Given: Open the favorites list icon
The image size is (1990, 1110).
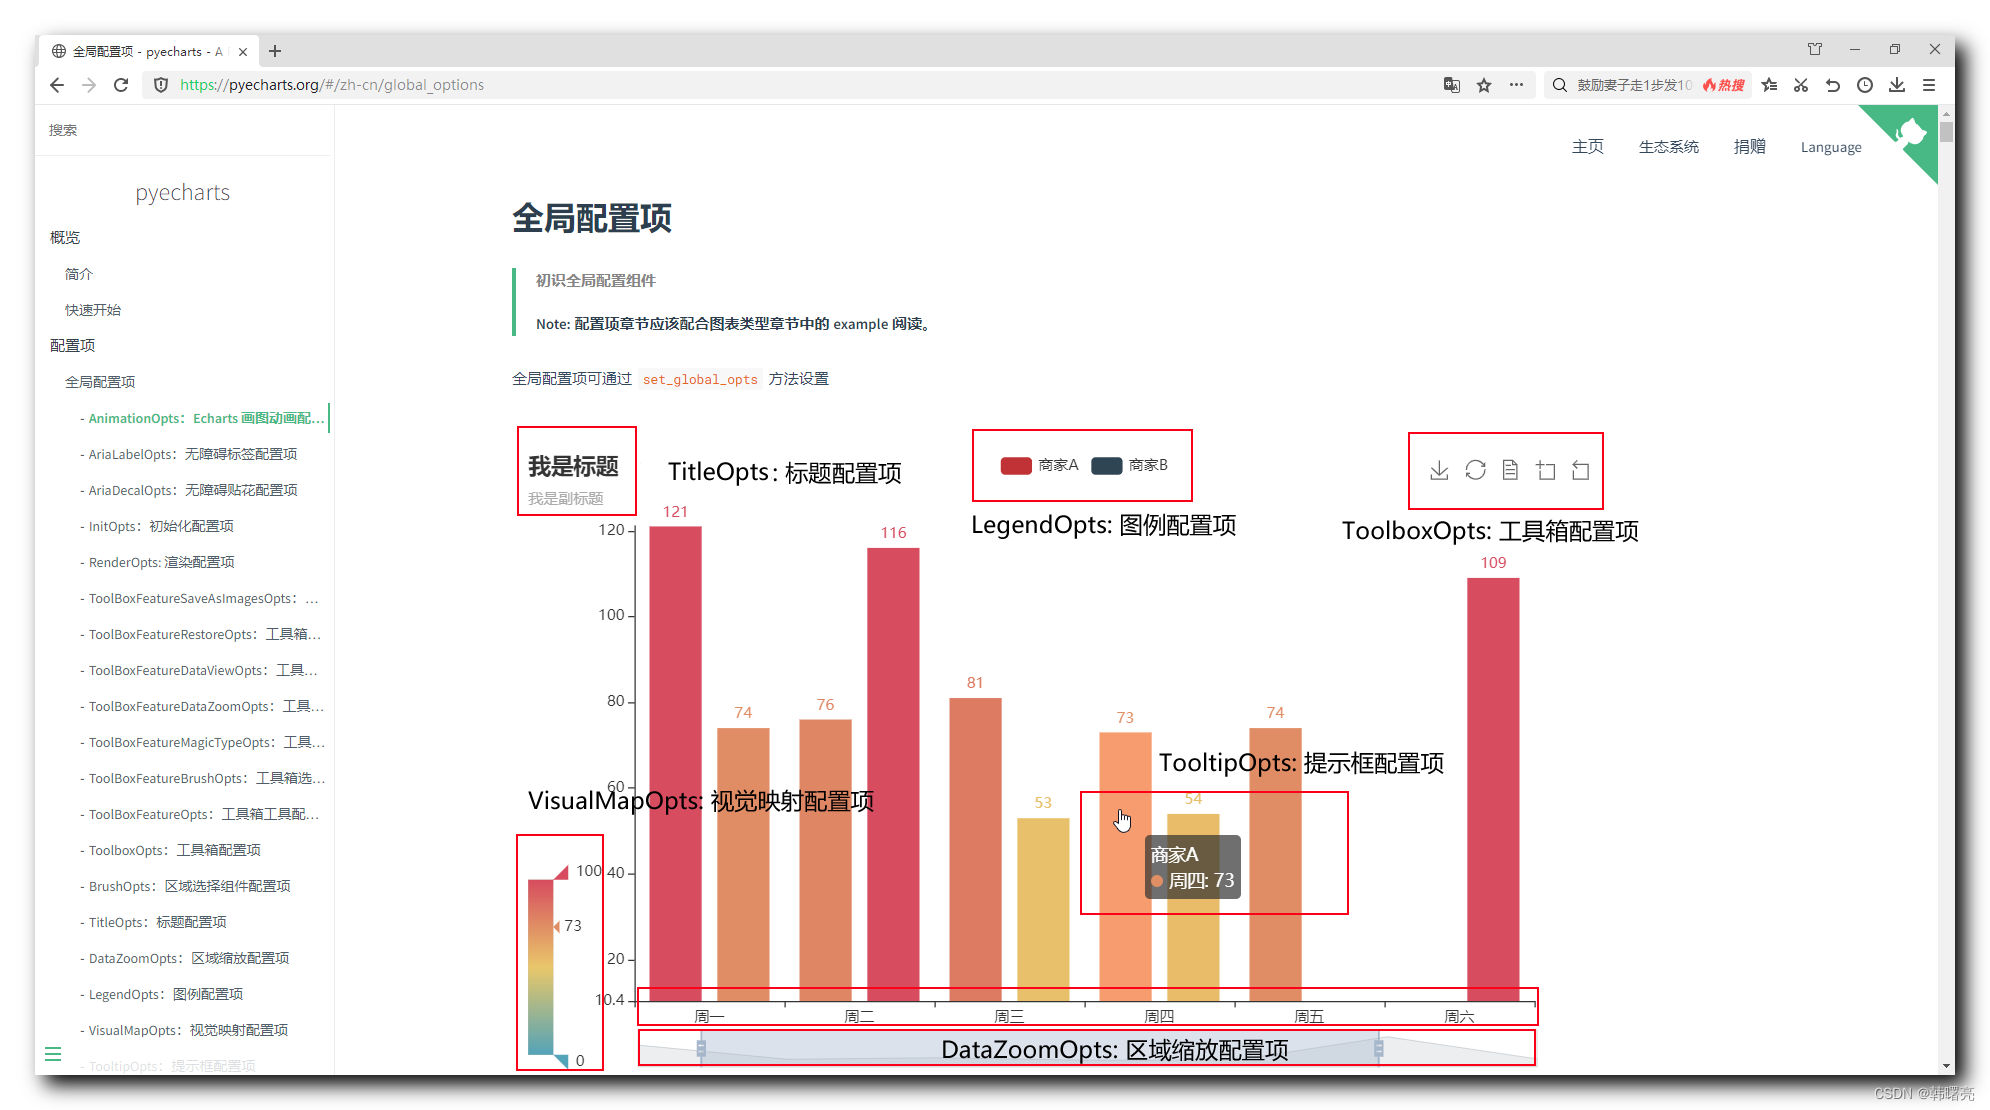Looking at the screenshot, I should point(1769,85).
